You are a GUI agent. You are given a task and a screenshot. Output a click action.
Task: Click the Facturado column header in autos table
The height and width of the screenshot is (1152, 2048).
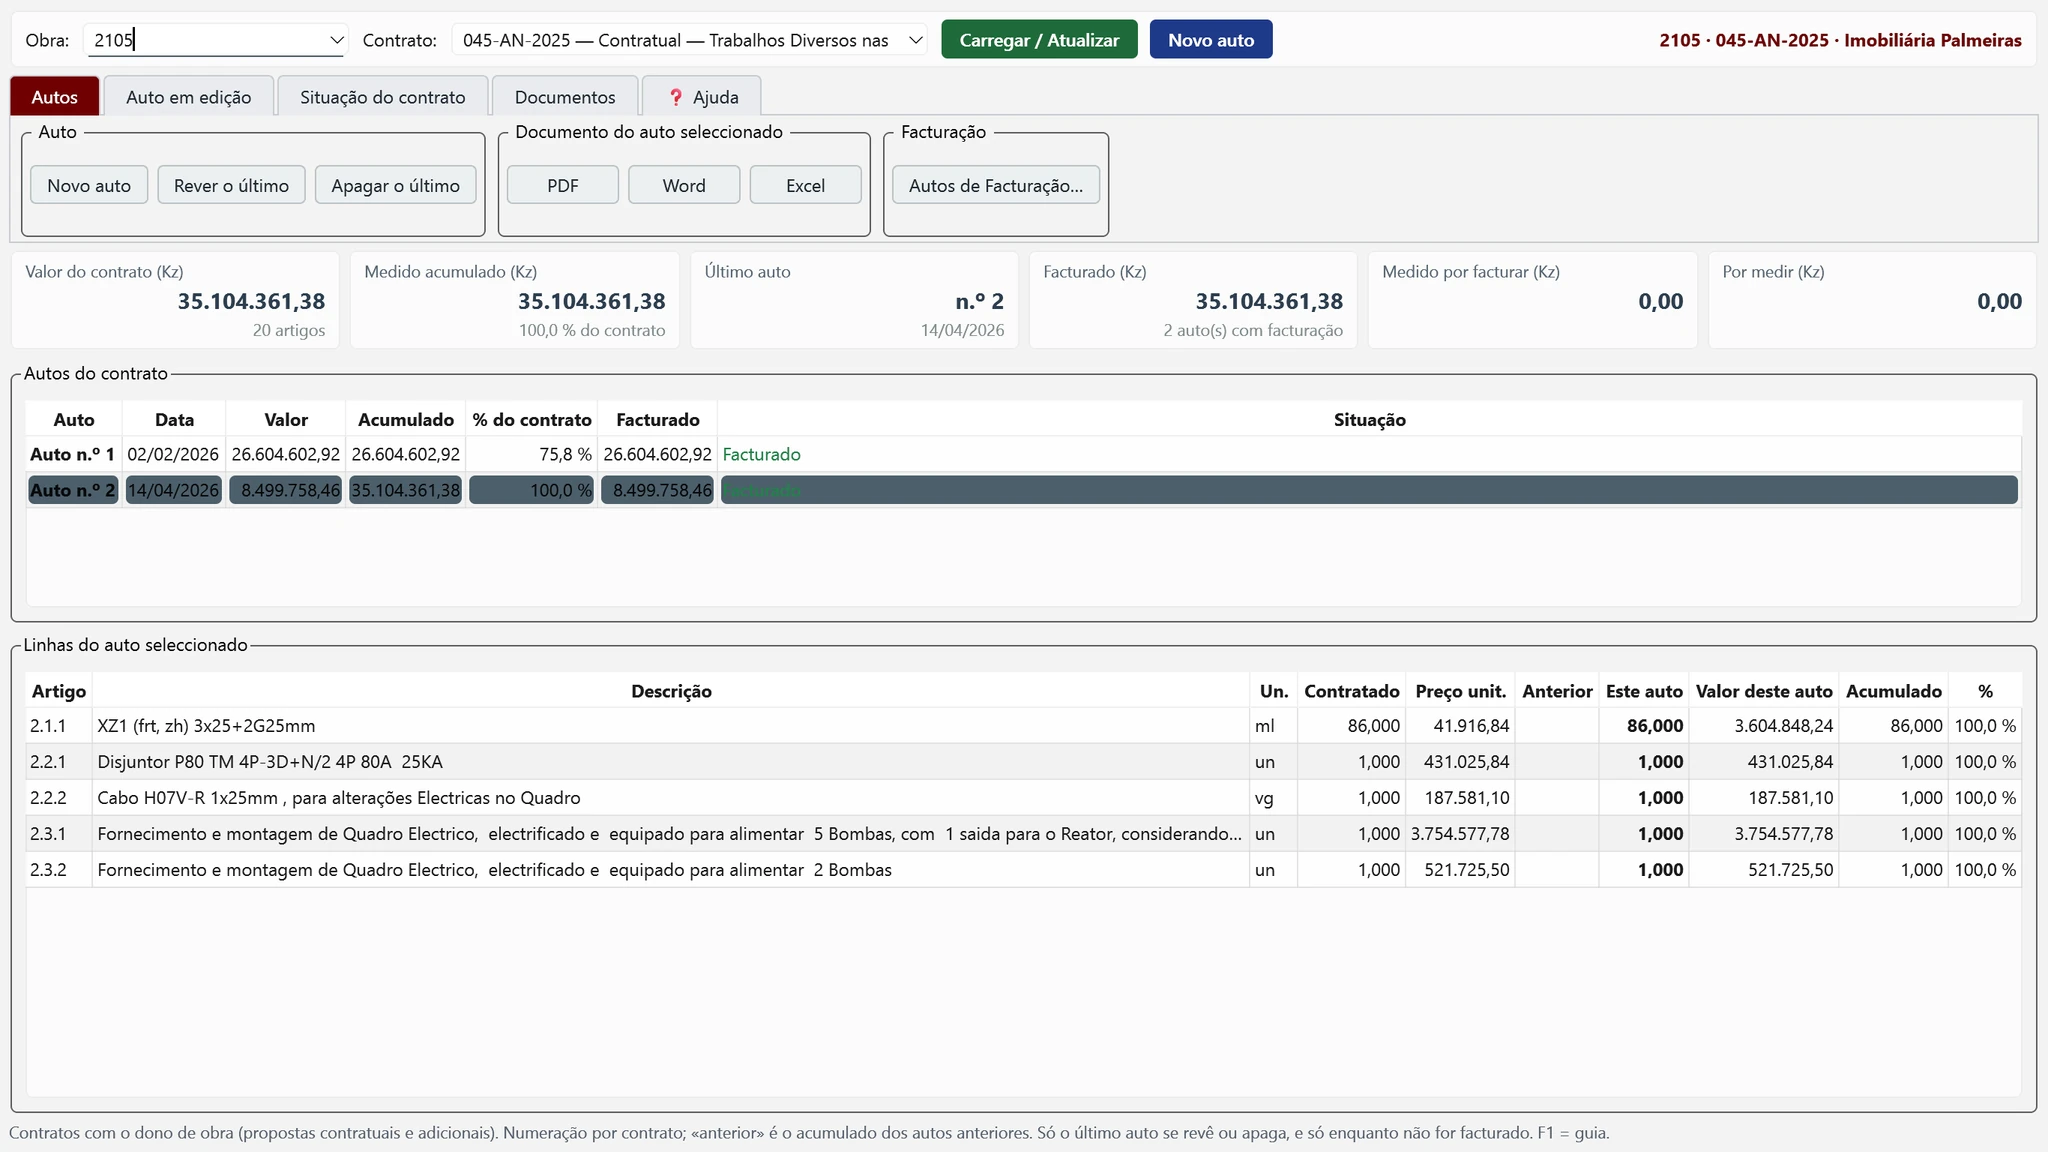pyautogui.click(x=657, y=420)
